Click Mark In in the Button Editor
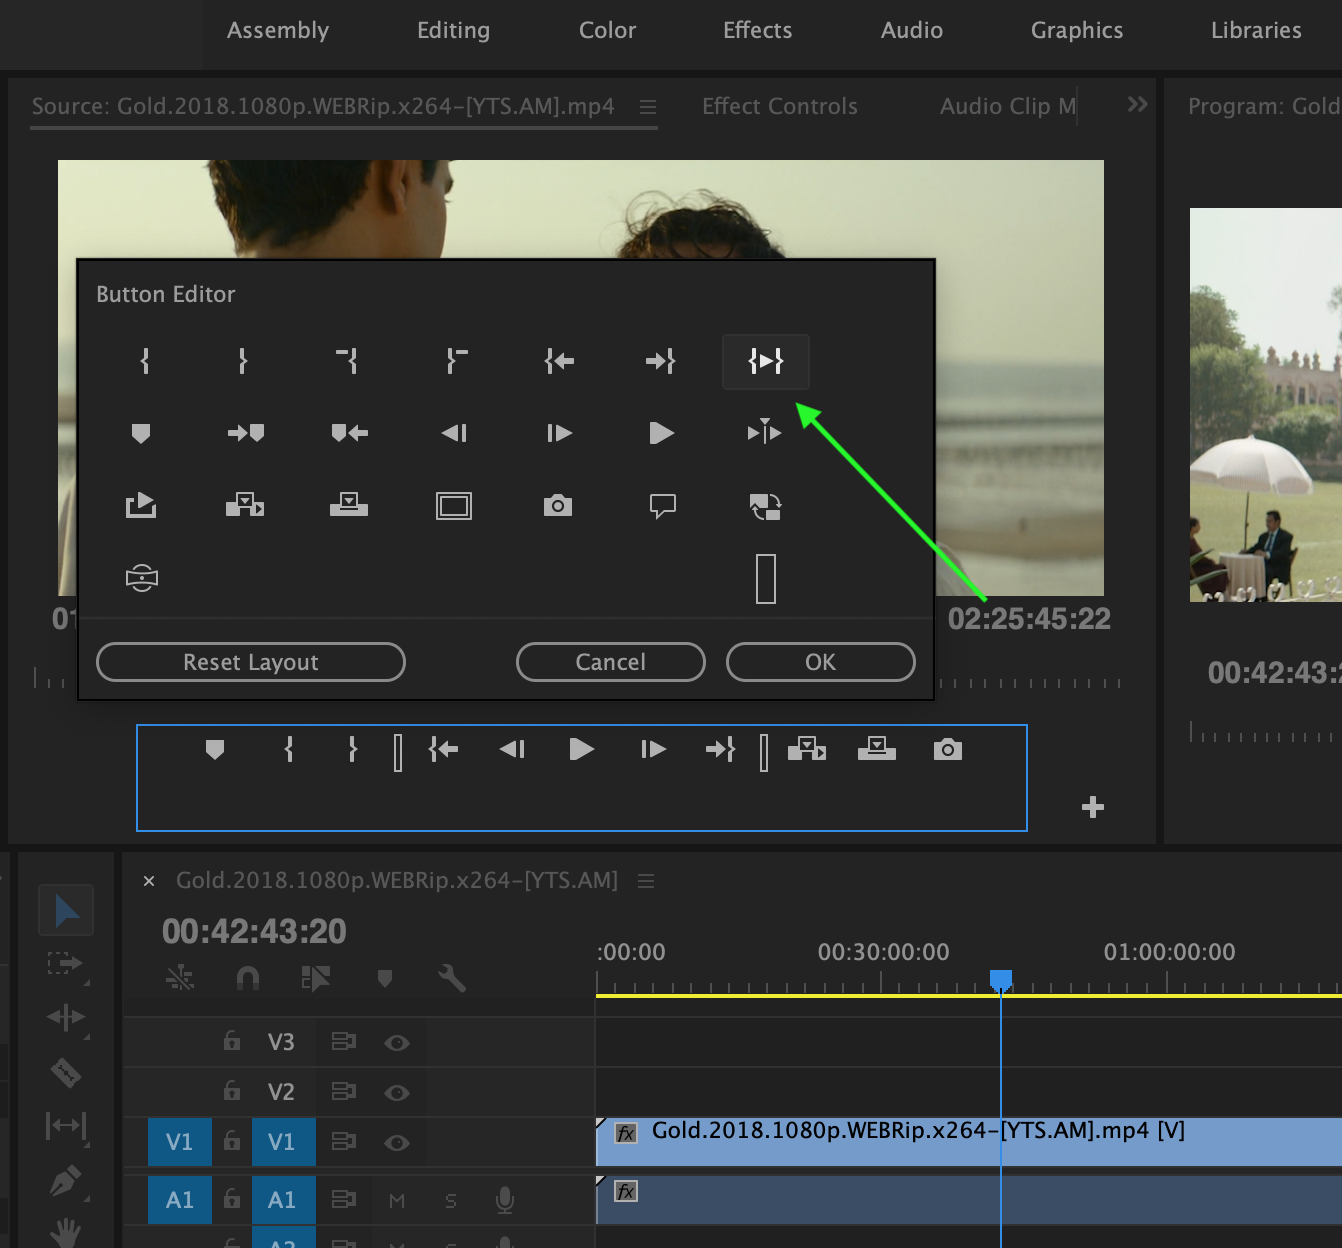 pos(145,361)
